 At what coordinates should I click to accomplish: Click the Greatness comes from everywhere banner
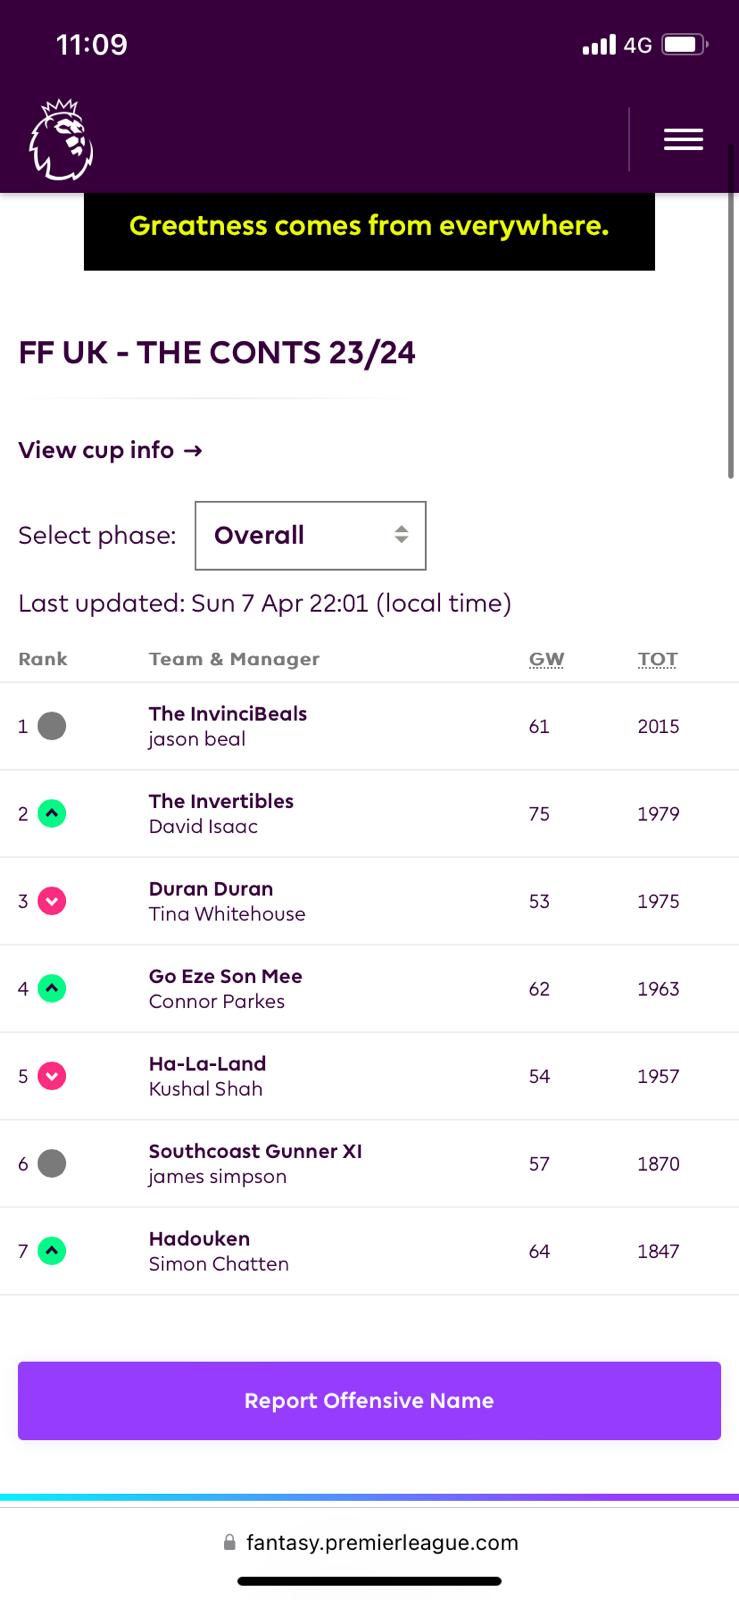[x=369, y=228]
